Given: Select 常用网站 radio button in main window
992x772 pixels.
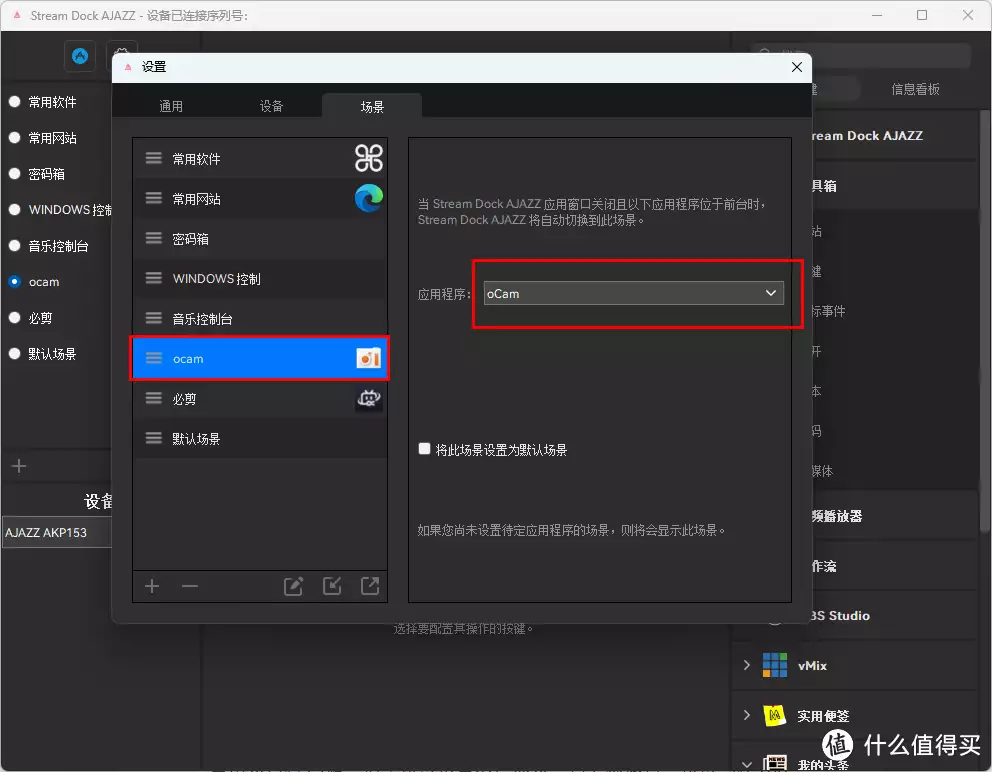Looking at the screenshot, I should click(x=15, y=137).
